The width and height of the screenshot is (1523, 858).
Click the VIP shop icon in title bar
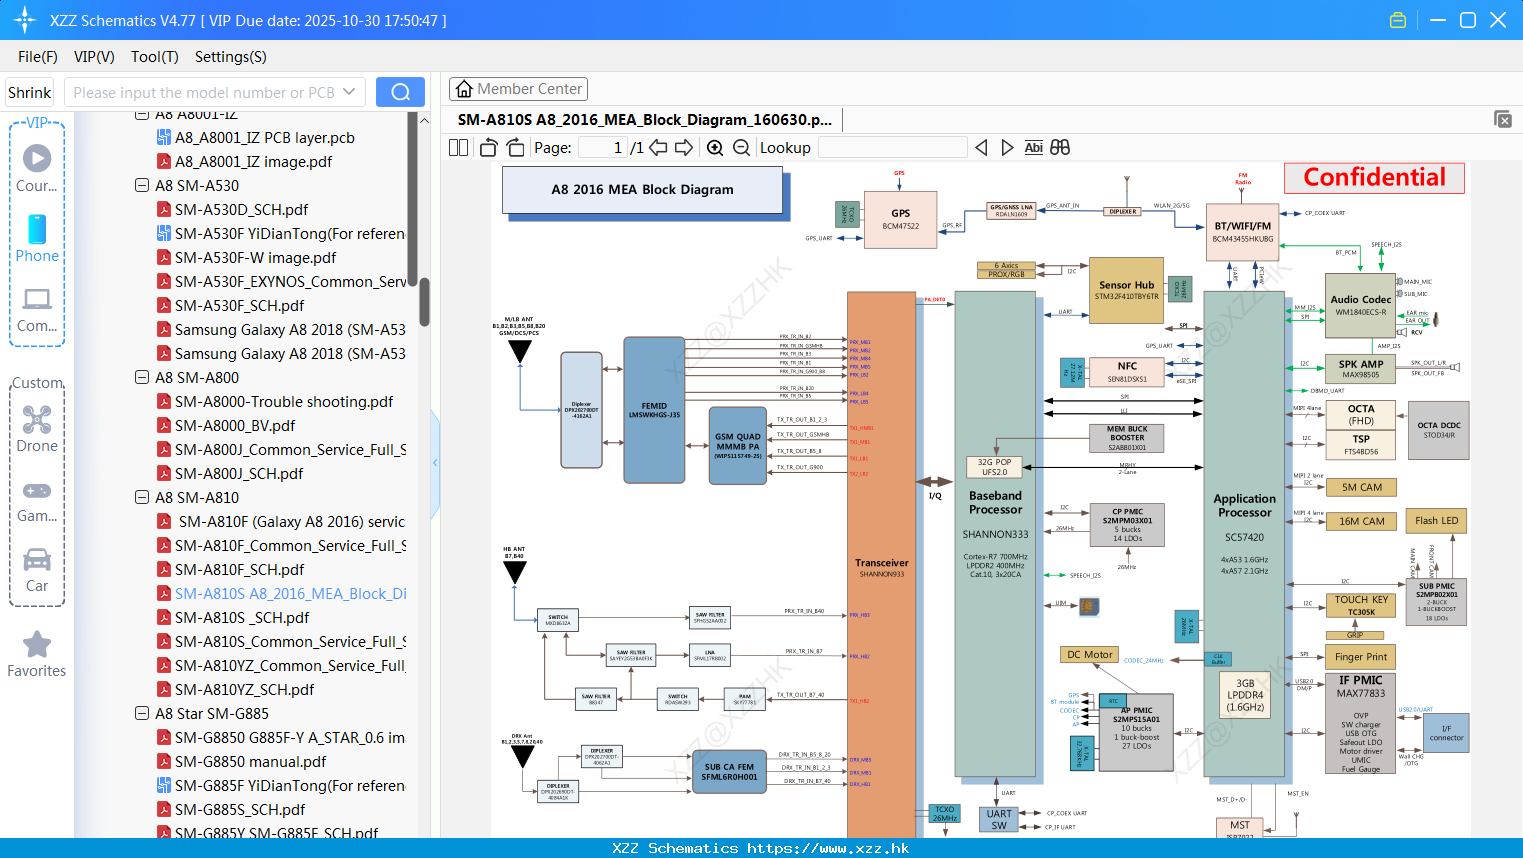tap(1398, 20)
